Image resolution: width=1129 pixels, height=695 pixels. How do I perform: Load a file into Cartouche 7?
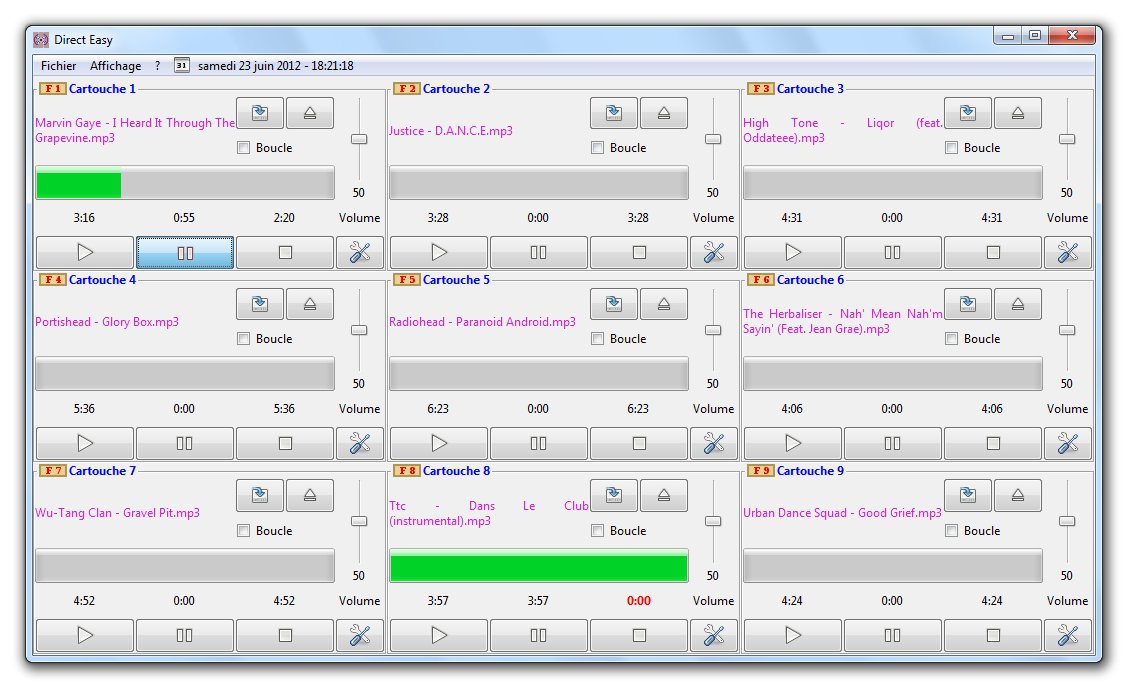point(260,495)
